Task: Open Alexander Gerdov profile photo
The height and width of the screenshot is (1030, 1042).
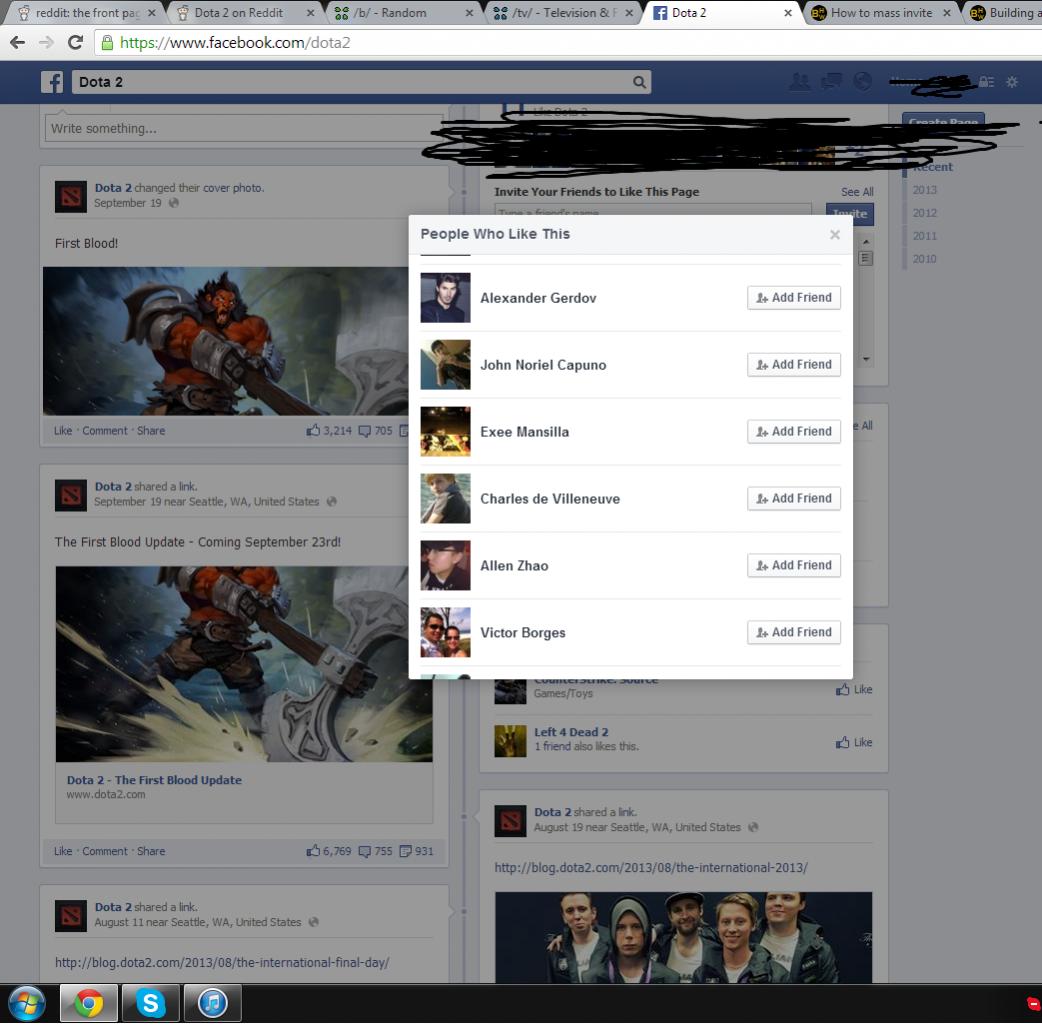Action: pyautogui.click(x=445, y=298)
